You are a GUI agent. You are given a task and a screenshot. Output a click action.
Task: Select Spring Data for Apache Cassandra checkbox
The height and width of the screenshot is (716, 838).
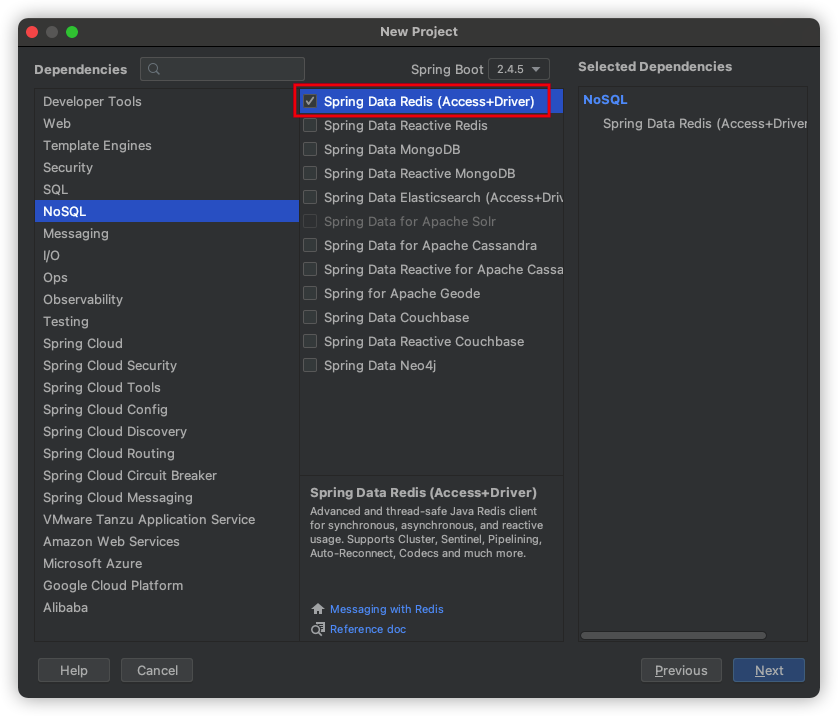pyautogui.click(x=310, y=245)
